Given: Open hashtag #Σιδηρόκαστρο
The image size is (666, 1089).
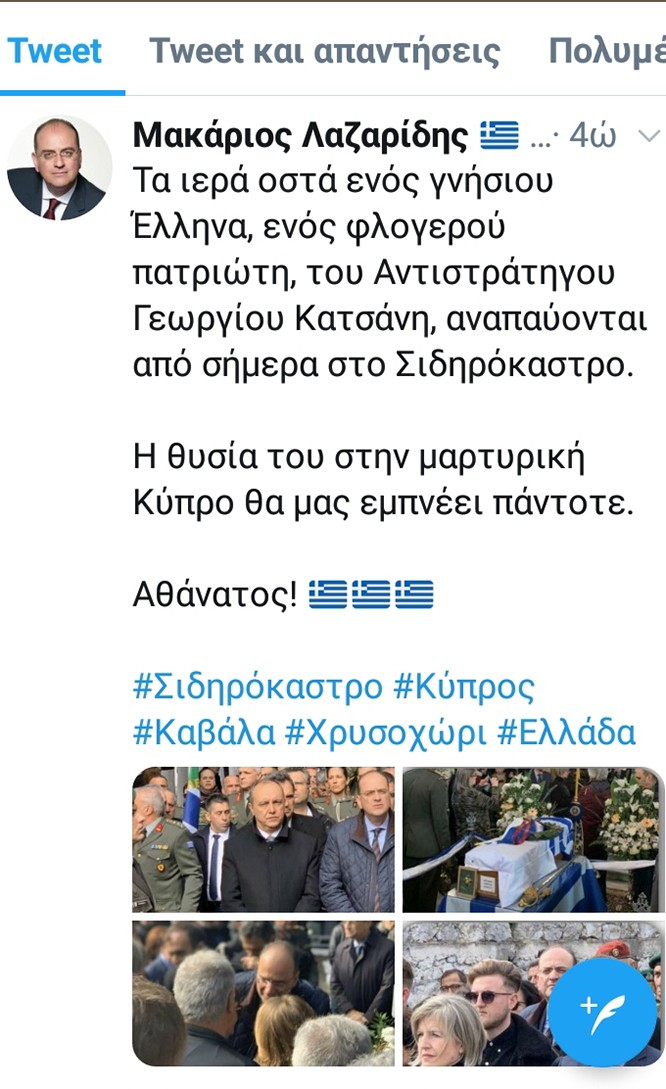Looking at the screenshot, I should tap(258, 687).
